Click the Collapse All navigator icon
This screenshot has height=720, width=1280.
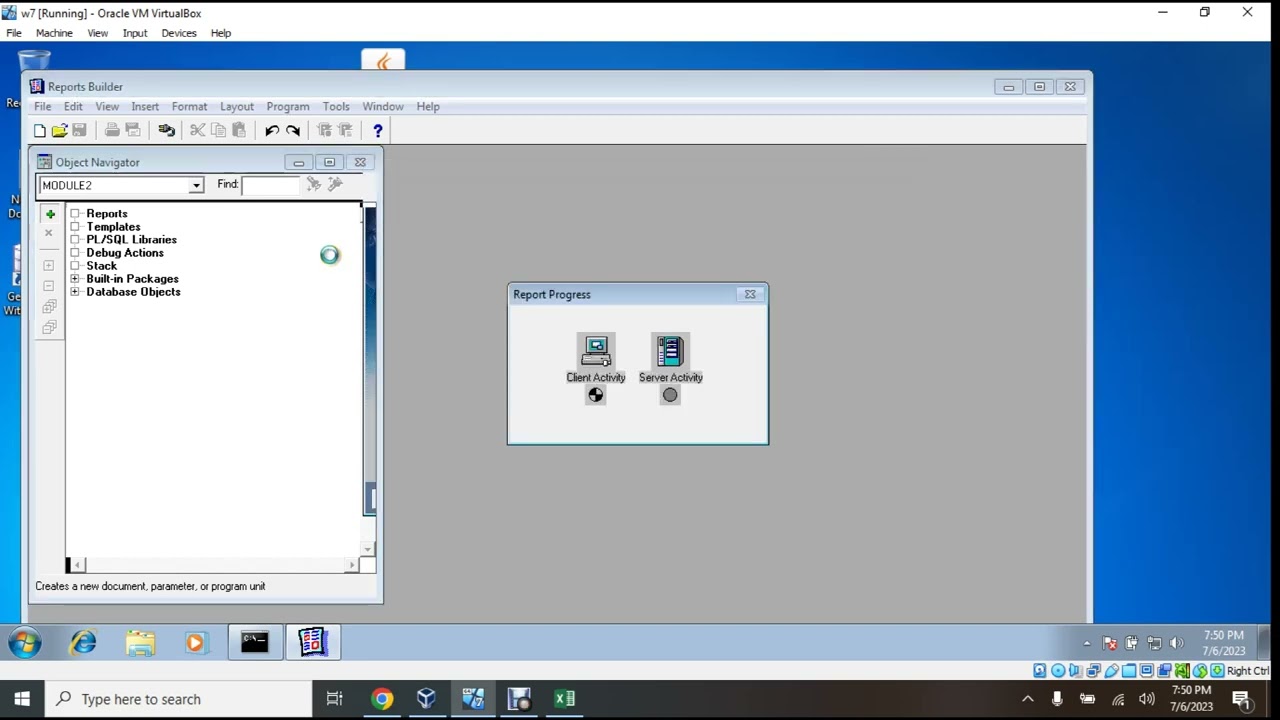pyautogui.click(x=49, y=327)
